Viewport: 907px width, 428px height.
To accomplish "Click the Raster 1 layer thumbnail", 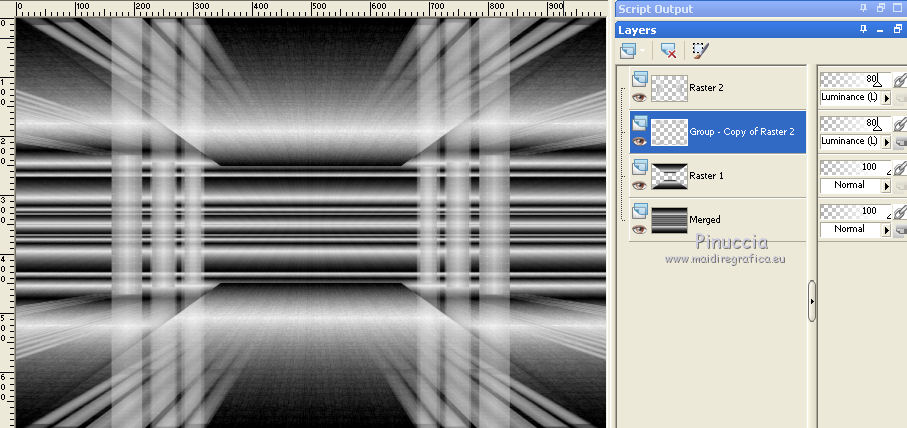I will (669, 176).
